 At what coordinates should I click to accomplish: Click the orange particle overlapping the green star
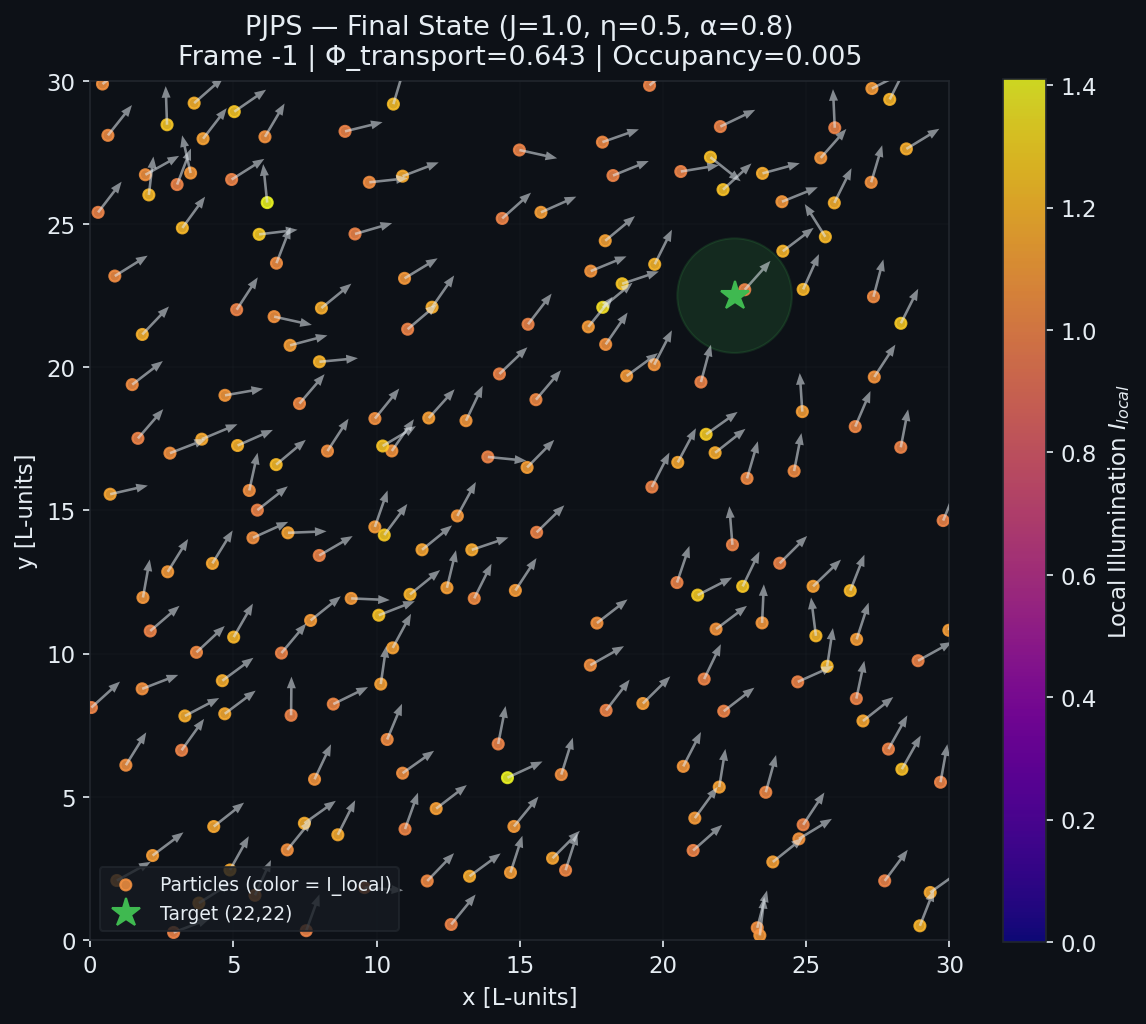[x=745, y=290]
